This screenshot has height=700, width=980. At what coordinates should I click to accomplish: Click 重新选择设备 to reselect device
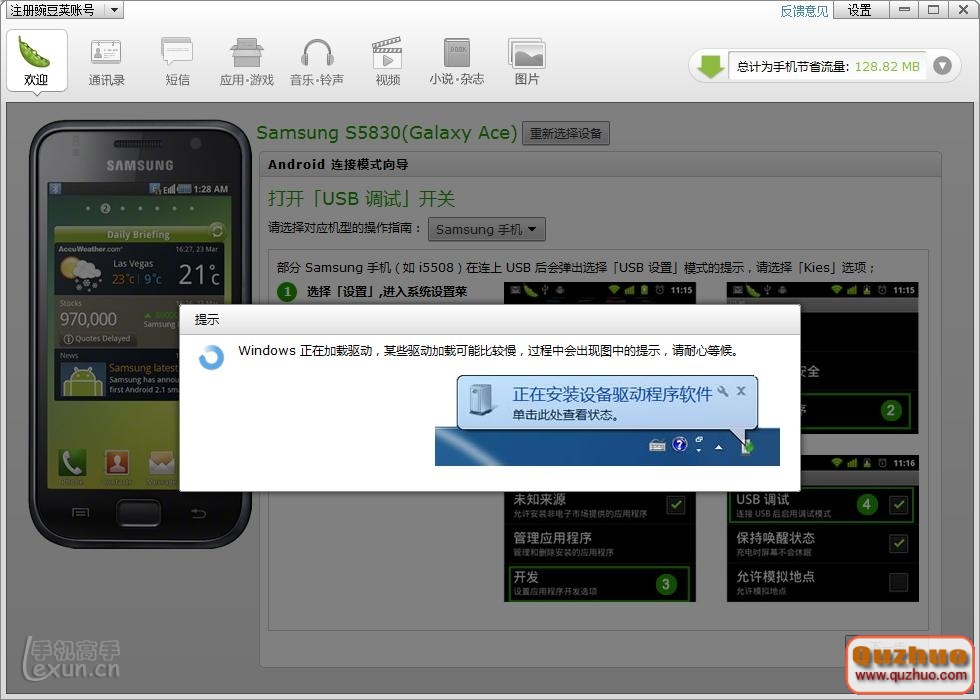tap(566, 133)
